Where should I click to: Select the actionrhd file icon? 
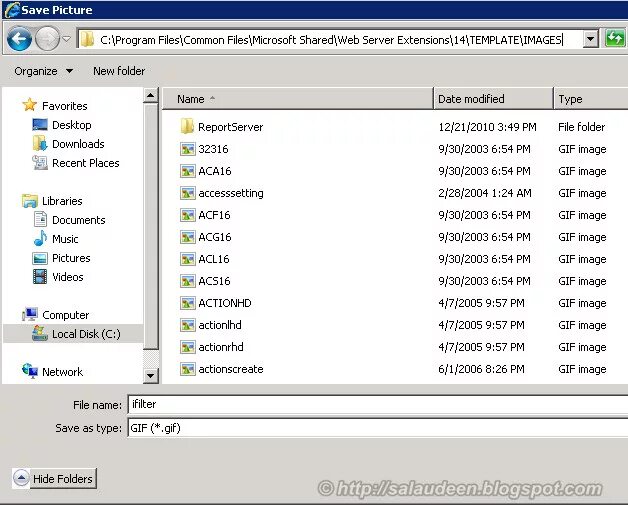click(187, 348)
